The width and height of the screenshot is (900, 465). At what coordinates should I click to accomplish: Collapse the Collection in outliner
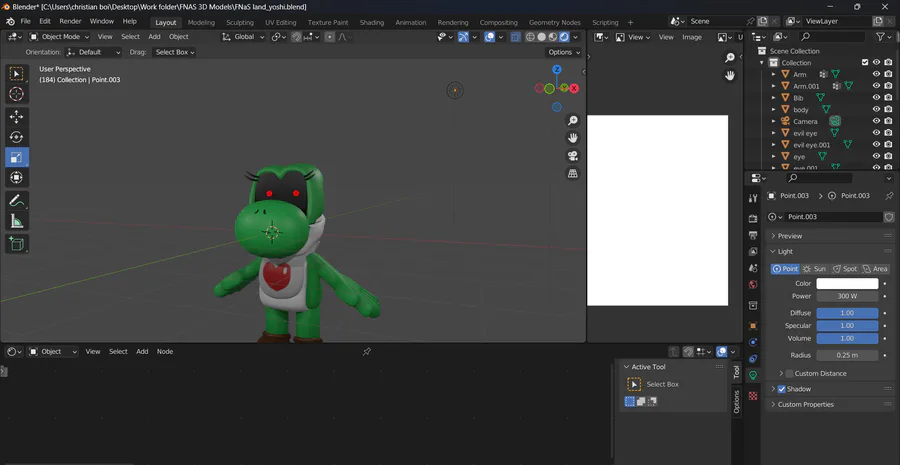[762, 63]
